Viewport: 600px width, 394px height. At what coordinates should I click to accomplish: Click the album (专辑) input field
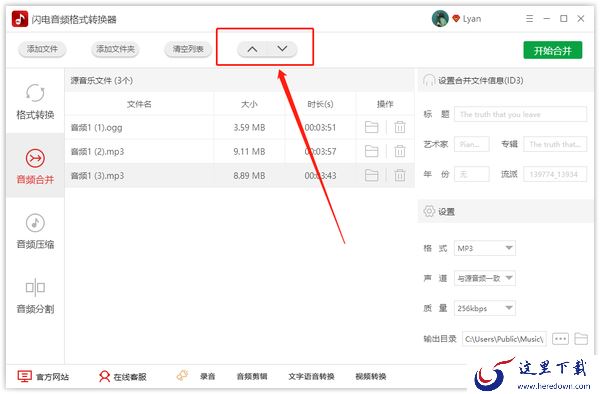(x=555, y=144)
